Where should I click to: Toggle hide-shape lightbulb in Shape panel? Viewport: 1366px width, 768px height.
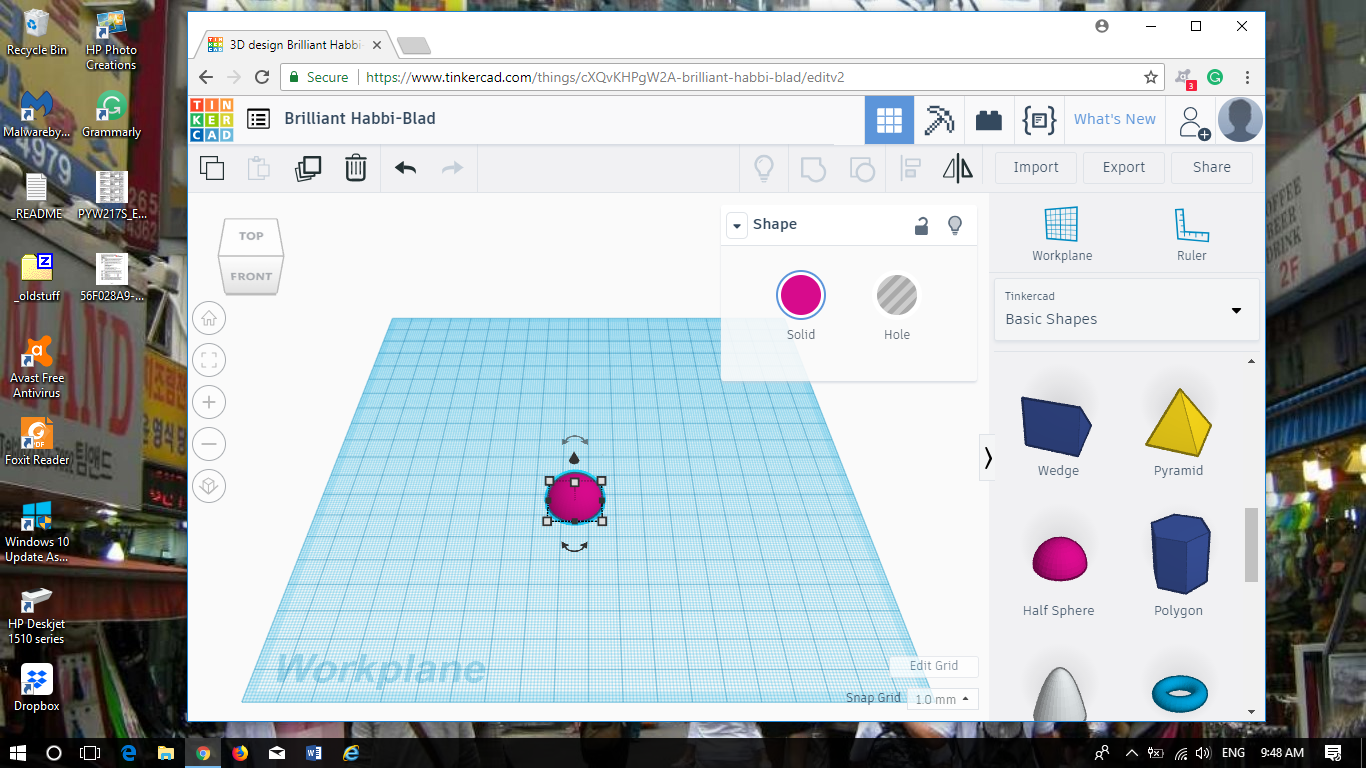[955, 225]
